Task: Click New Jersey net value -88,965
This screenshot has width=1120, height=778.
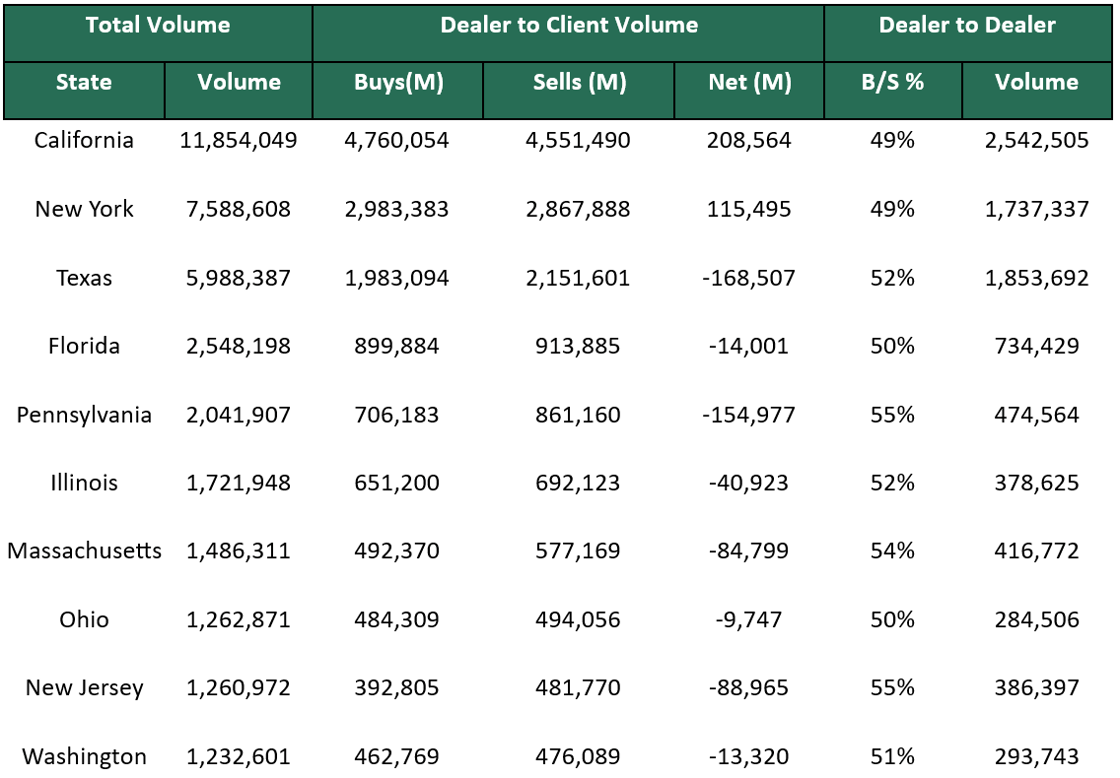Action: [x=749, y=689]
